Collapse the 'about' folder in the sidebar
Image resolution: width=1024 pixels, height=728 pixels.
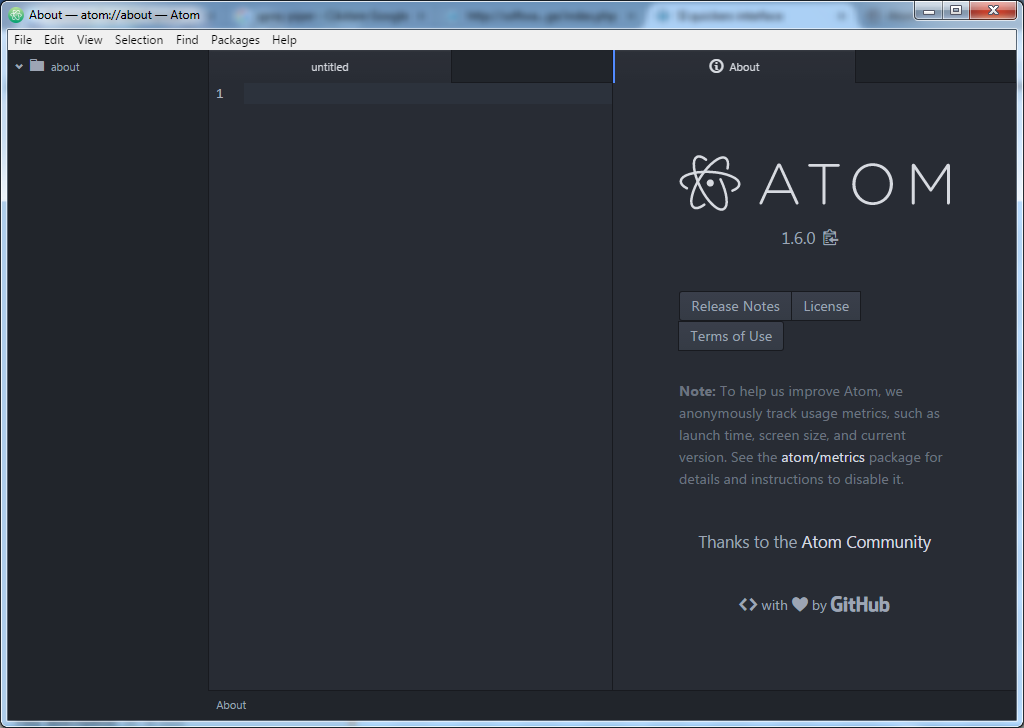18,66
